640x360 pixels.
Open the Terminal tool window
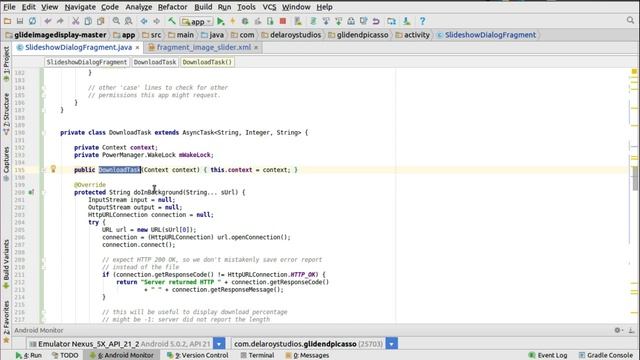click(x=257, y=355)
